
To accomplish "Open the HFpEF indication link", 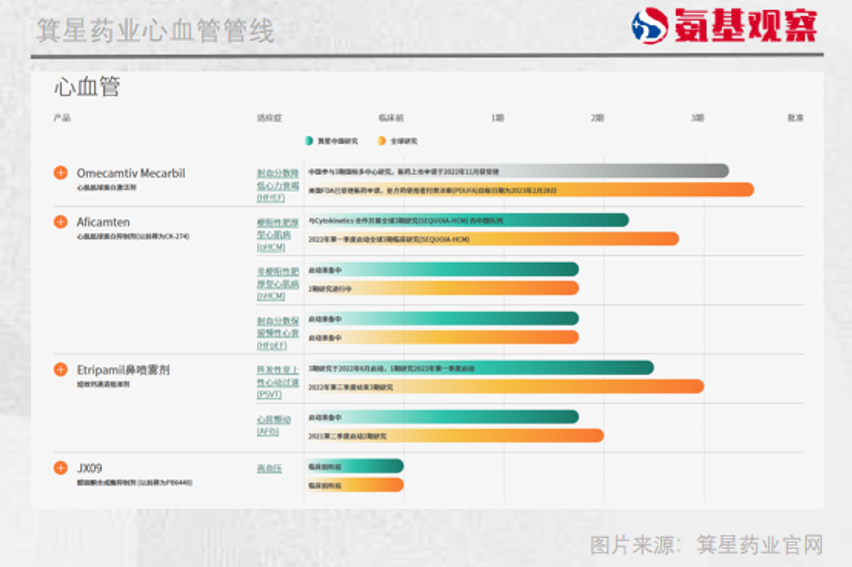I will click(277, 332).
